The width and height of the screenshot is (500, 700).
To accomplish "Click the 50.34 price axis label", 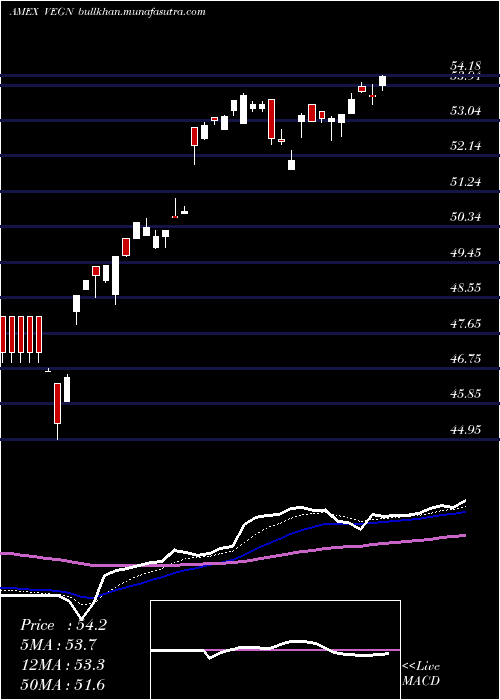I will (466, 217).
